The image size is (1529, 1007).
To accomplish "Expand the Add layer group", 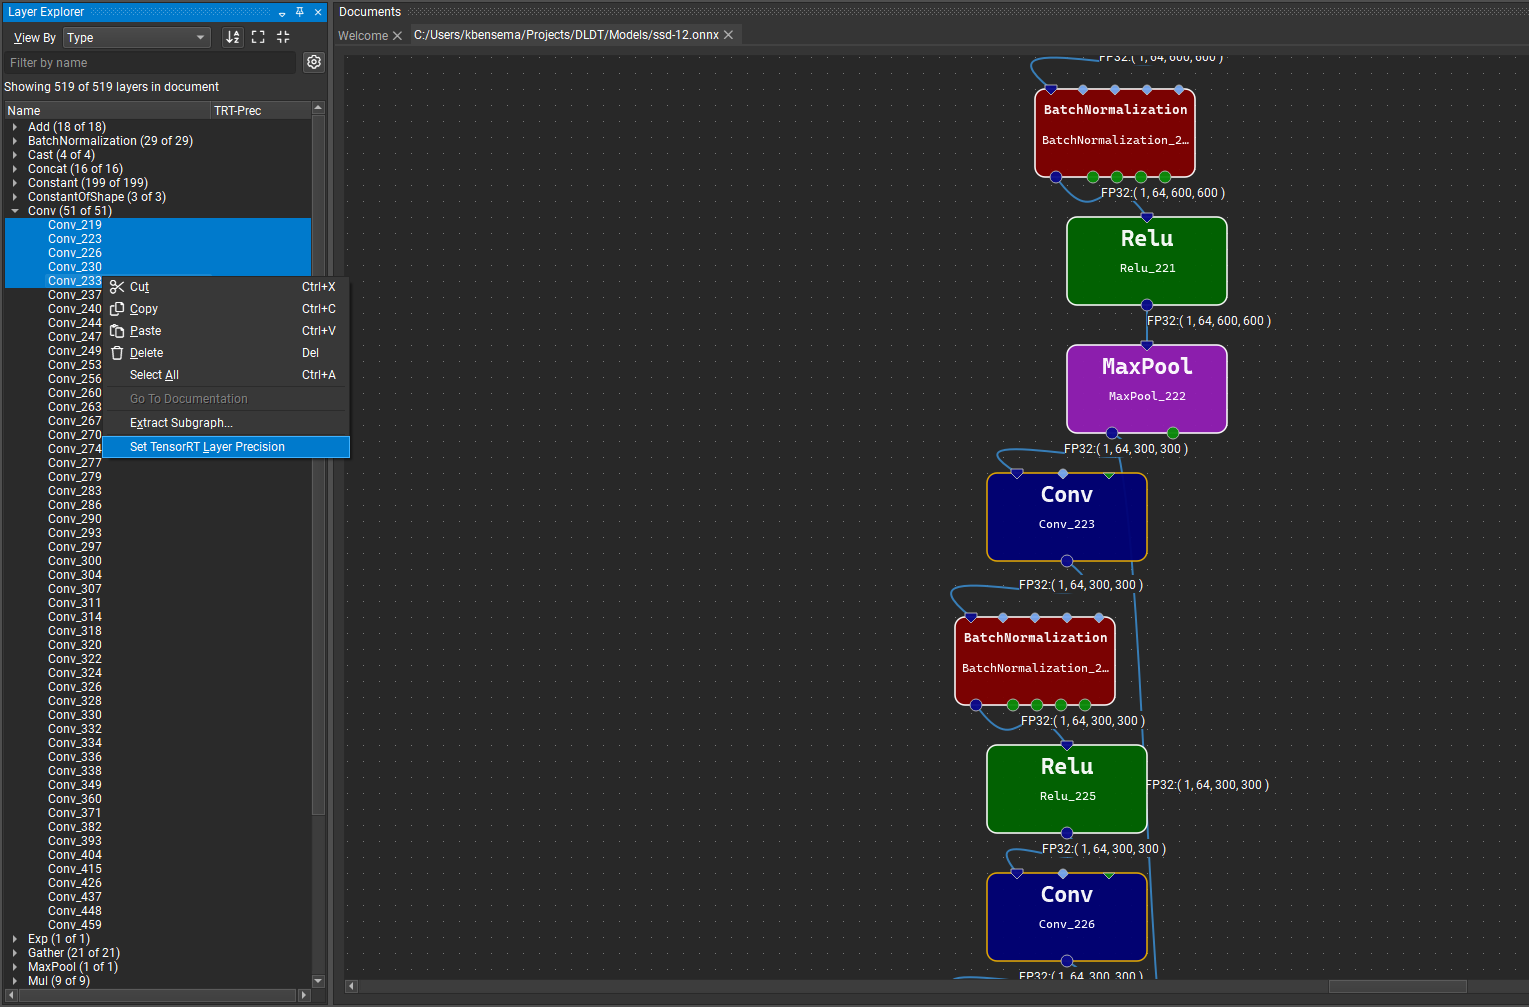I will 14,126.
